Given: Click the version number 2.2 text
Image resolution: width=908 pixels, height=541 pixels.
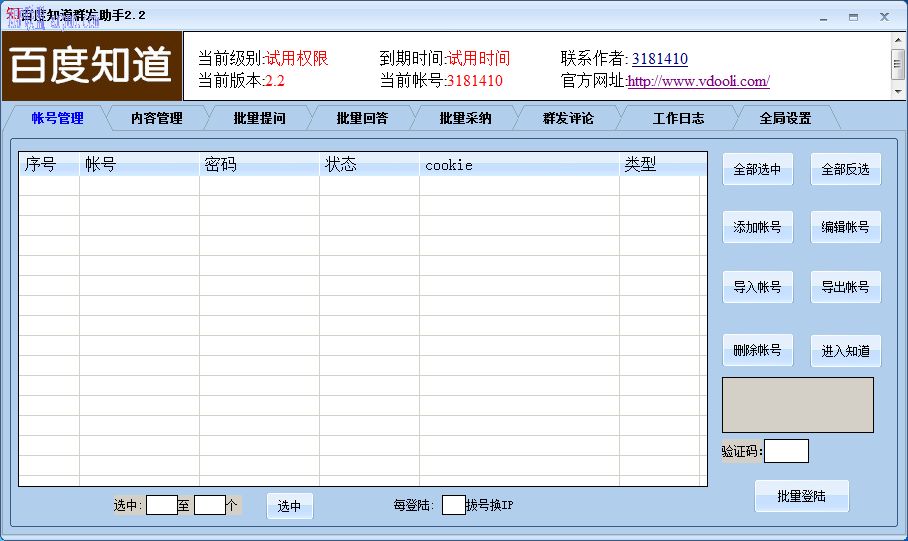Looking at the screenshot, I should [x=274, y=81].
